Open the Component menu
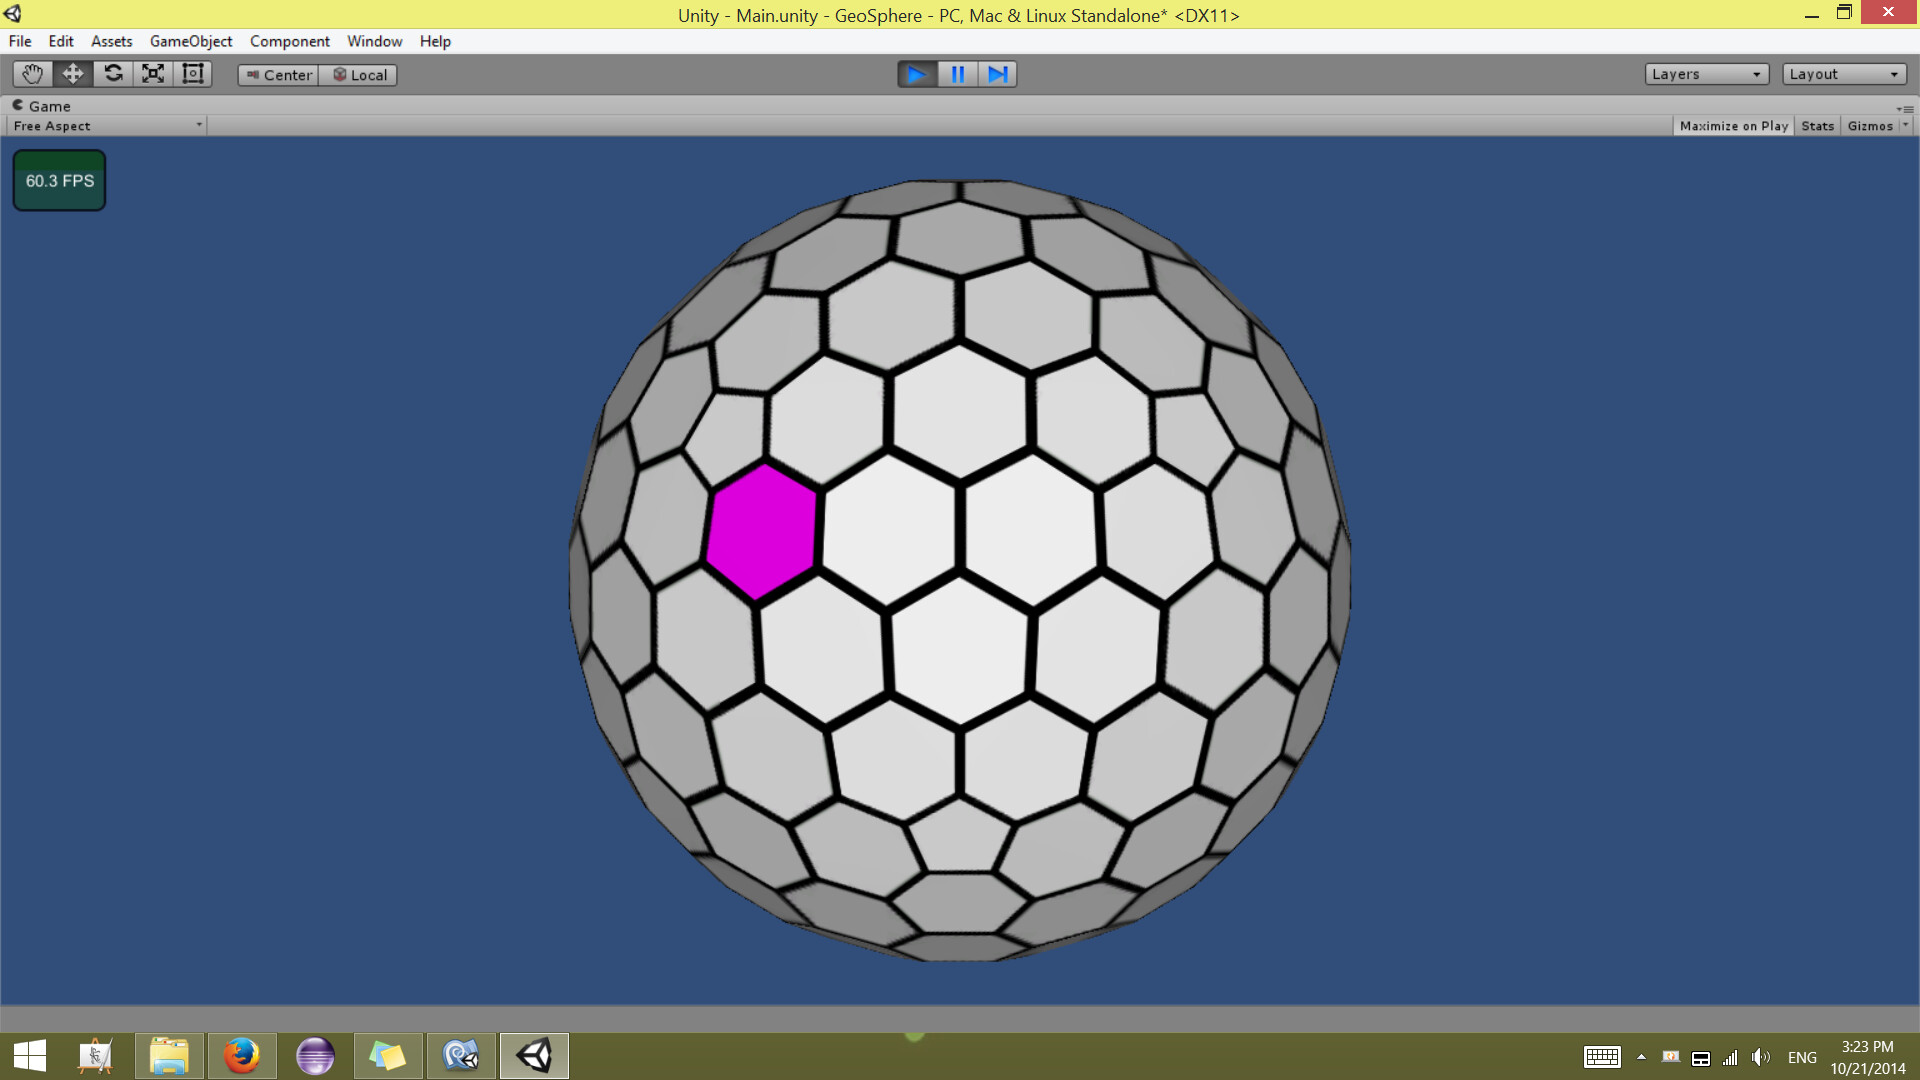This screenshot has height=1080, width=1920. [289, 41]
